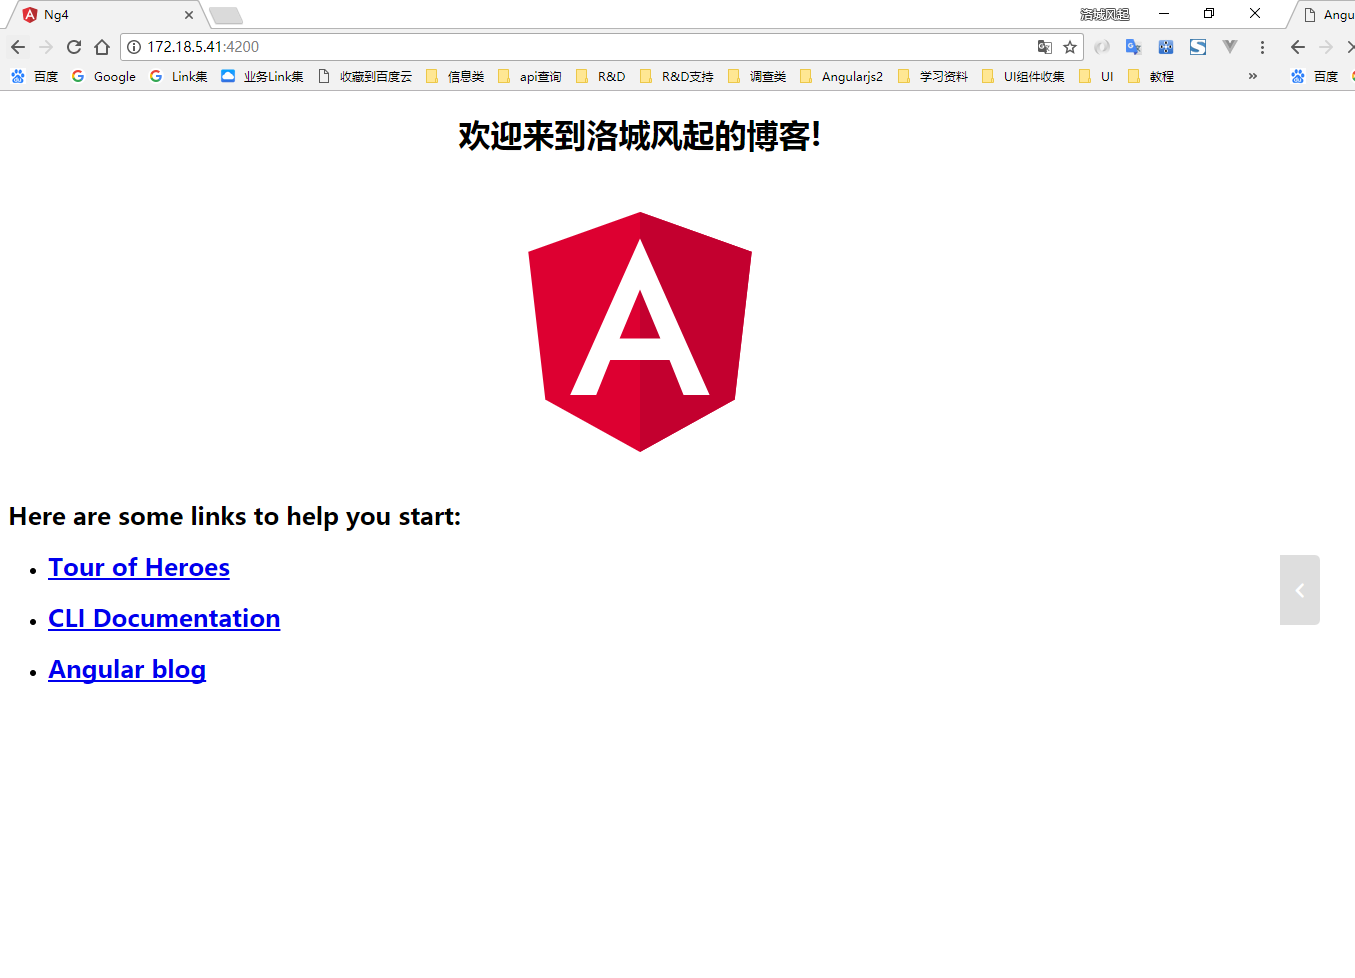The height and width of the screenshot is (978, 1355).
Task: Open Chrome's three-dot menu
Action: point(1262,47)
